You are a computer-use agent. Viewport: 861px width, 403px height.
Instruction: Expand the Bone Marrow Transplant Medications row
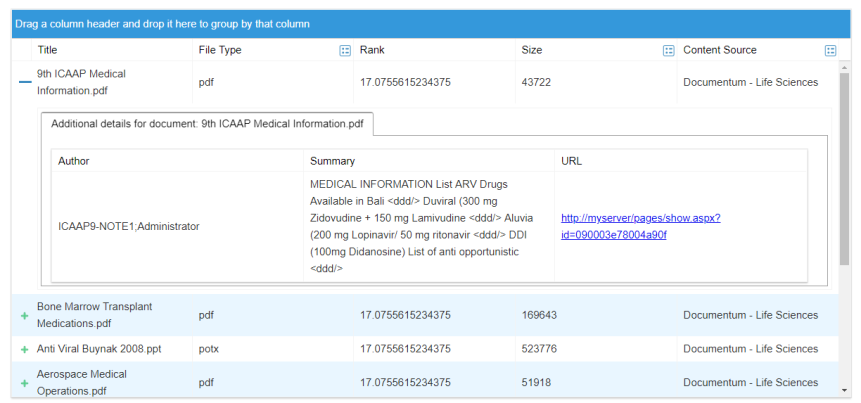pos(25,315)
